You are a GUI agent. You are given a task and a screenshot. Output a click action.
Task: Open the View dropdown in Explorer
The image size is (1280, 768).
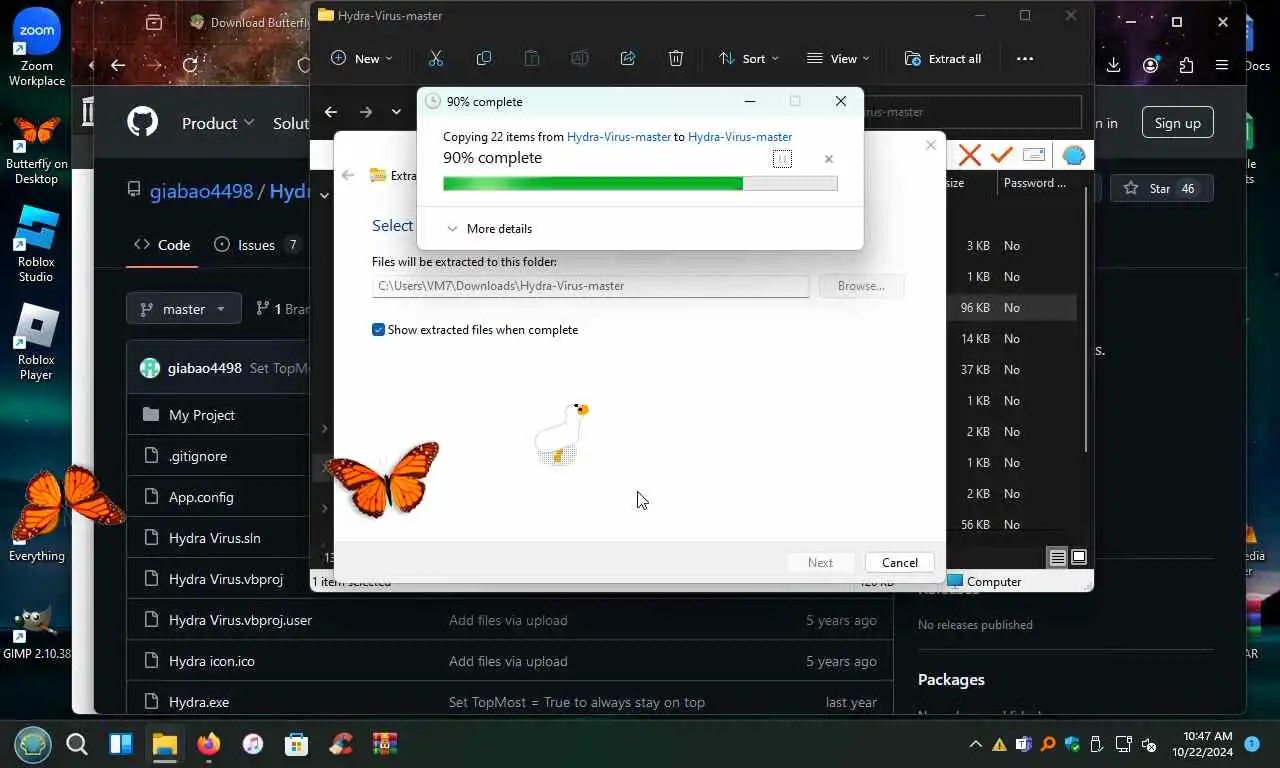[x=838, y=59]
